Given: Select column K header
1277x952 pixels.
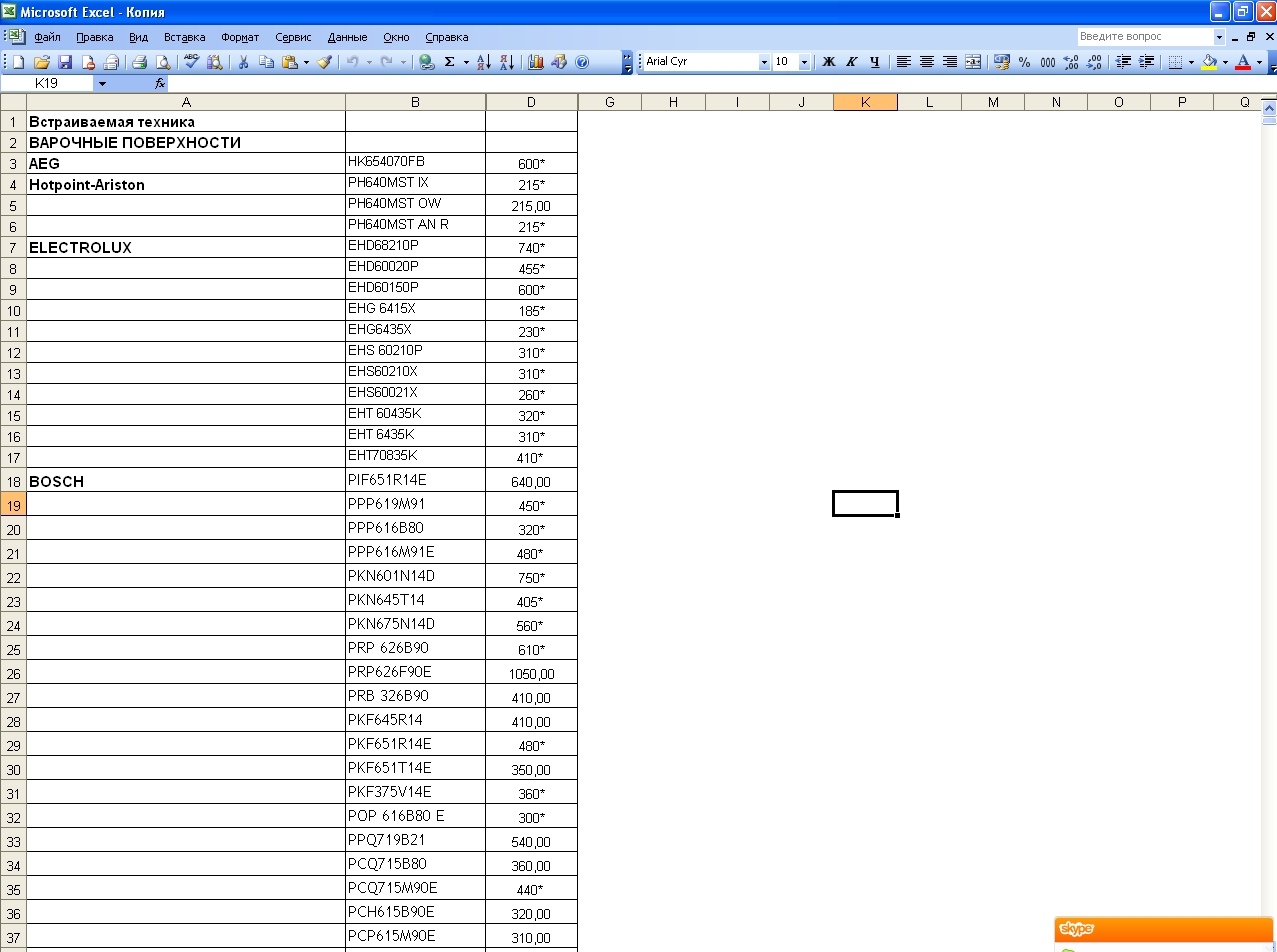Looking at the screenshot, I should (865, 102).
